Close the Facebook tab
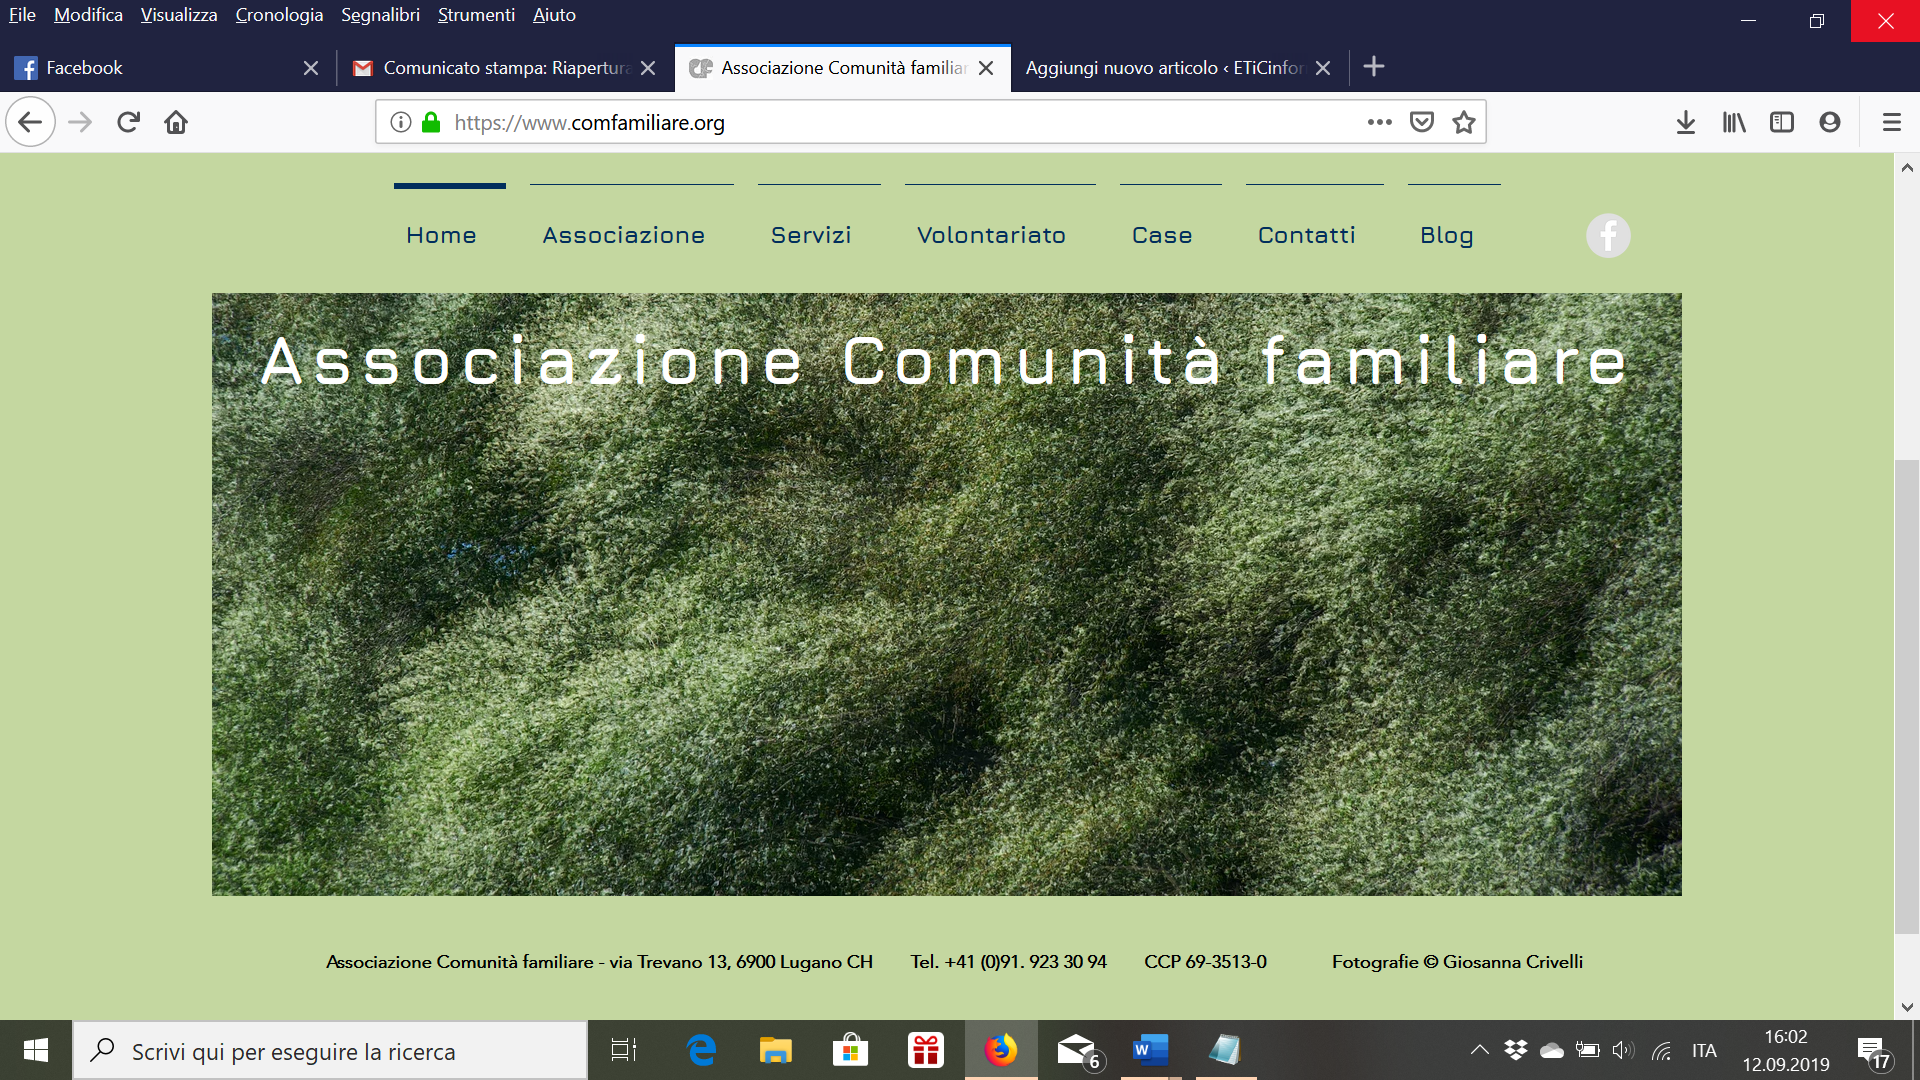The height and width of the screenshot is (1080, 1920). [311, 68]
